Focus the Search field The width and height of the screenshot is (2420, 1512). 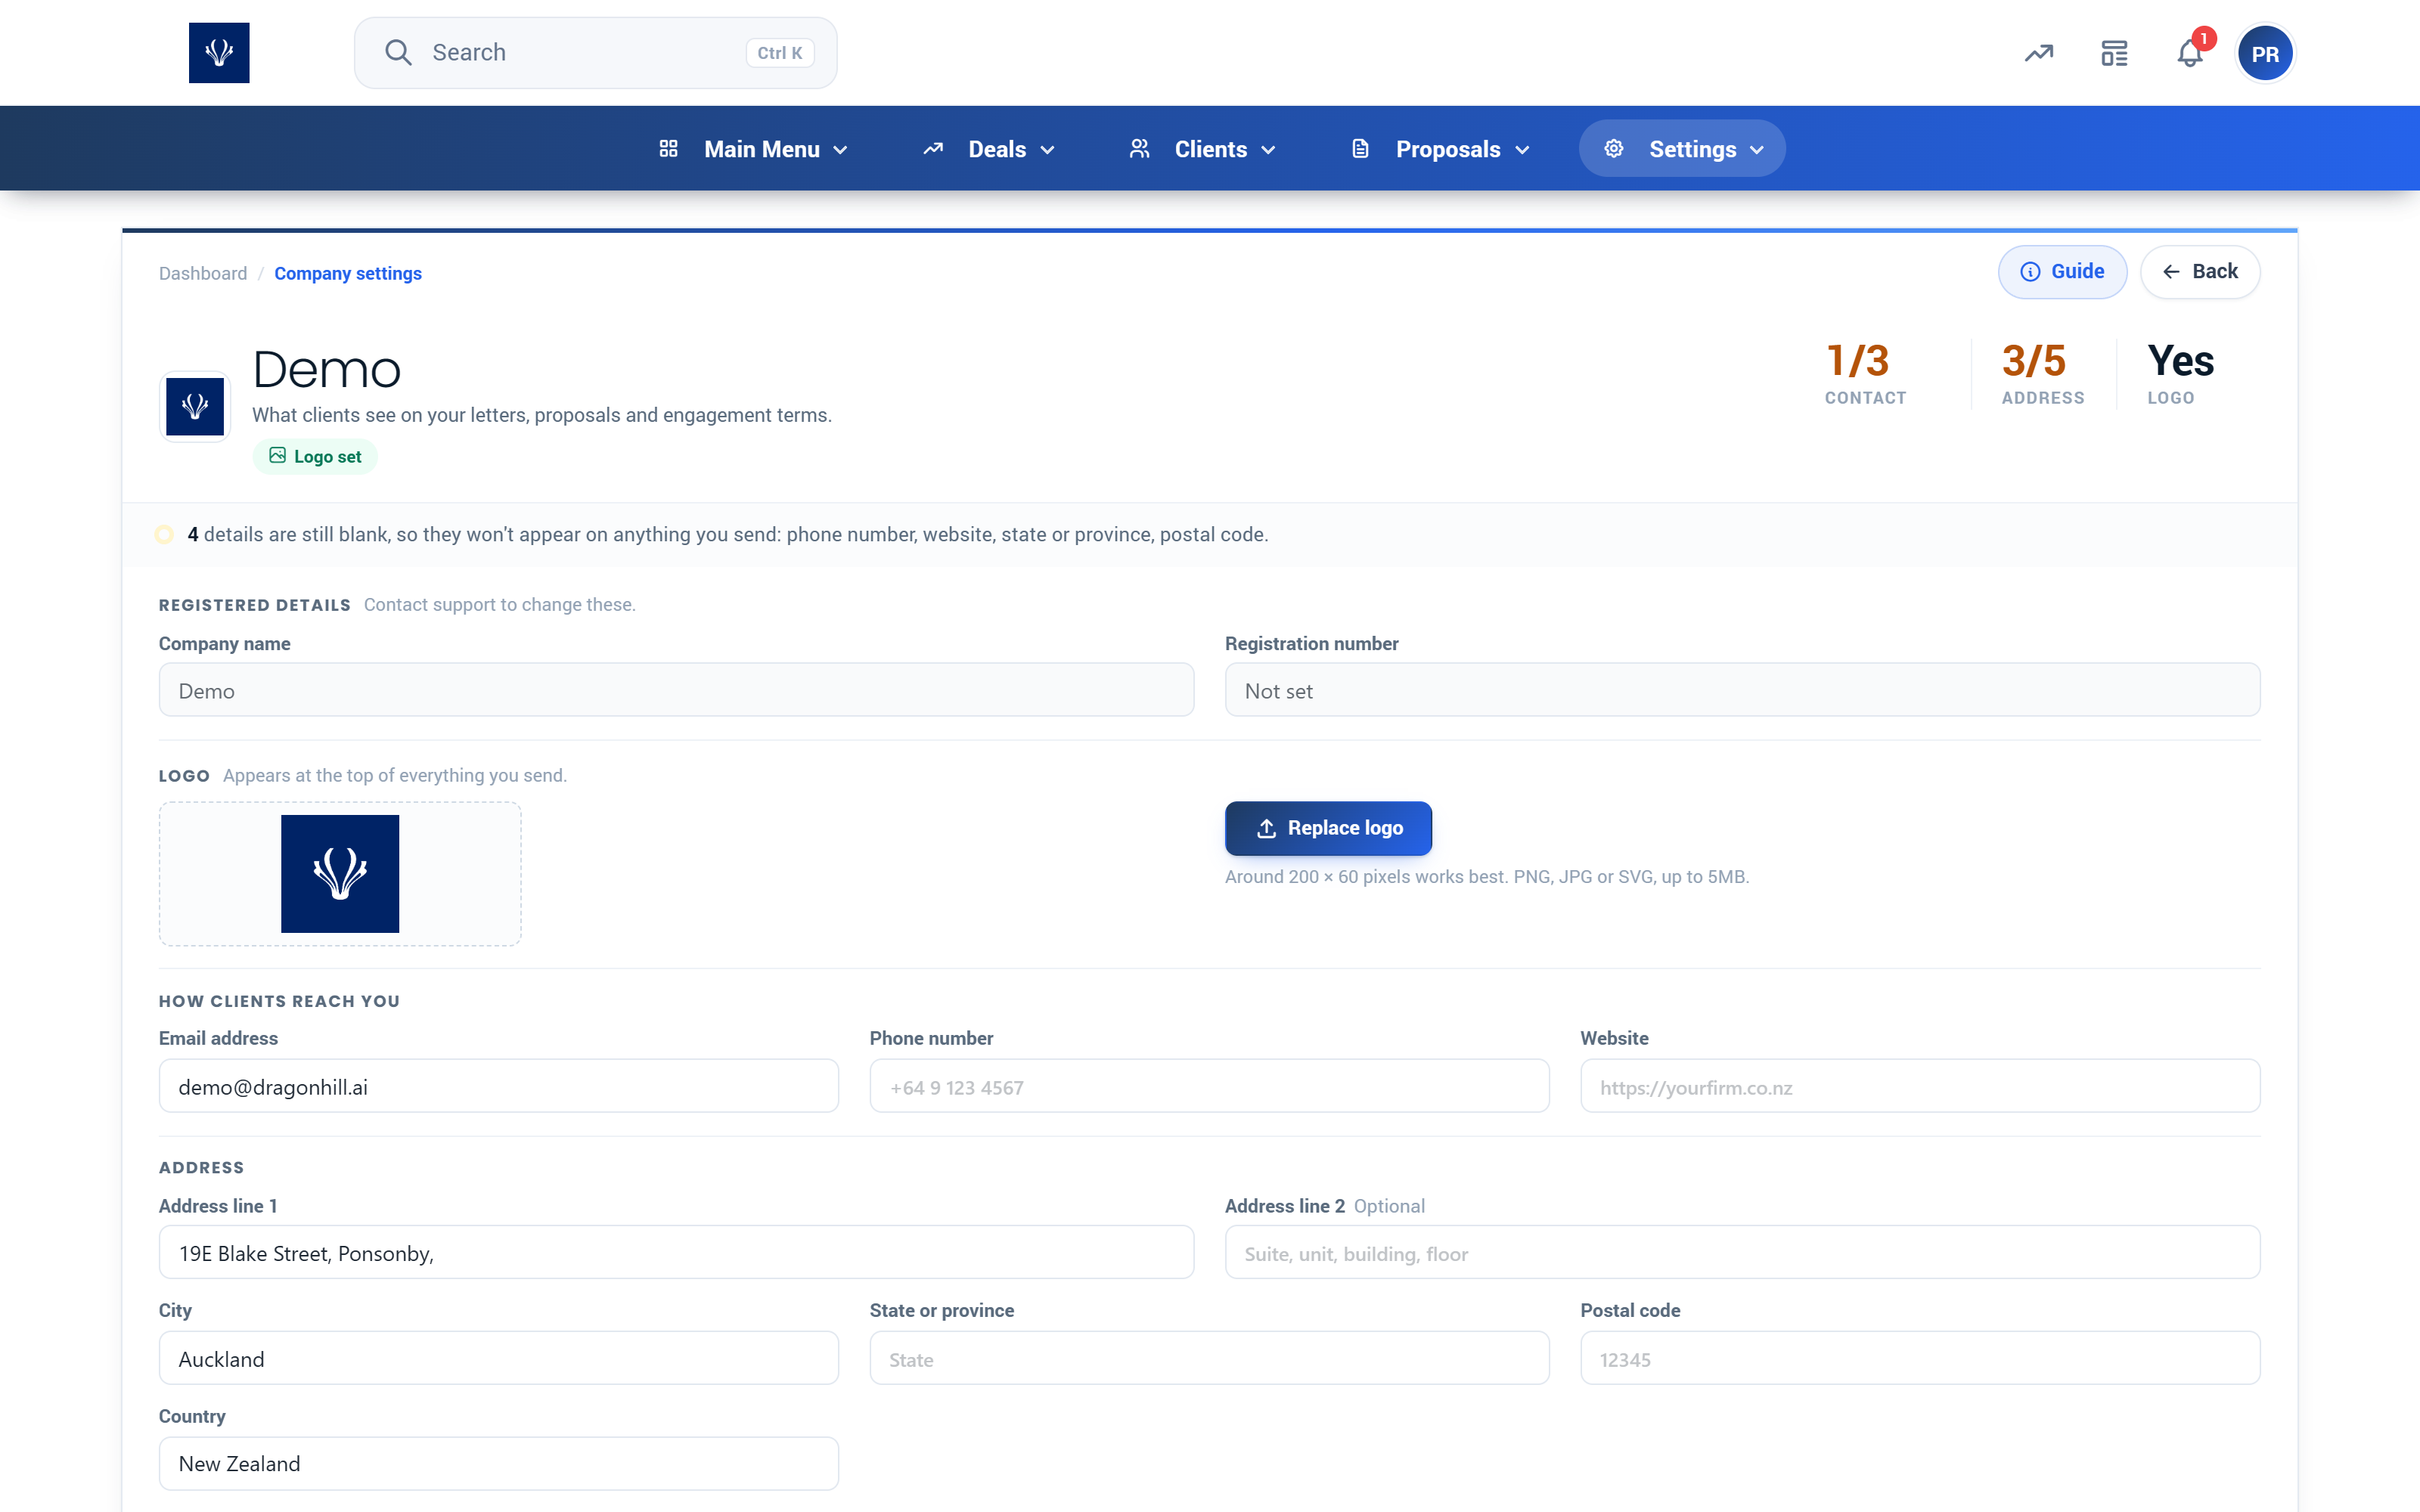pos(596,53)
